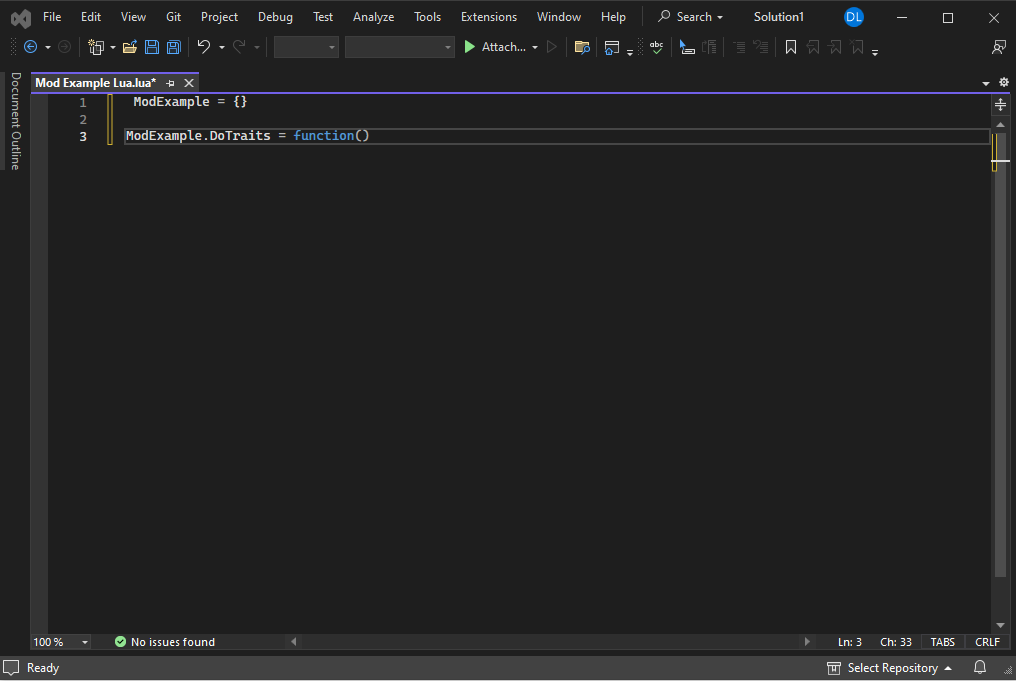Click the abc spell checker icon

tap(656, 47)
